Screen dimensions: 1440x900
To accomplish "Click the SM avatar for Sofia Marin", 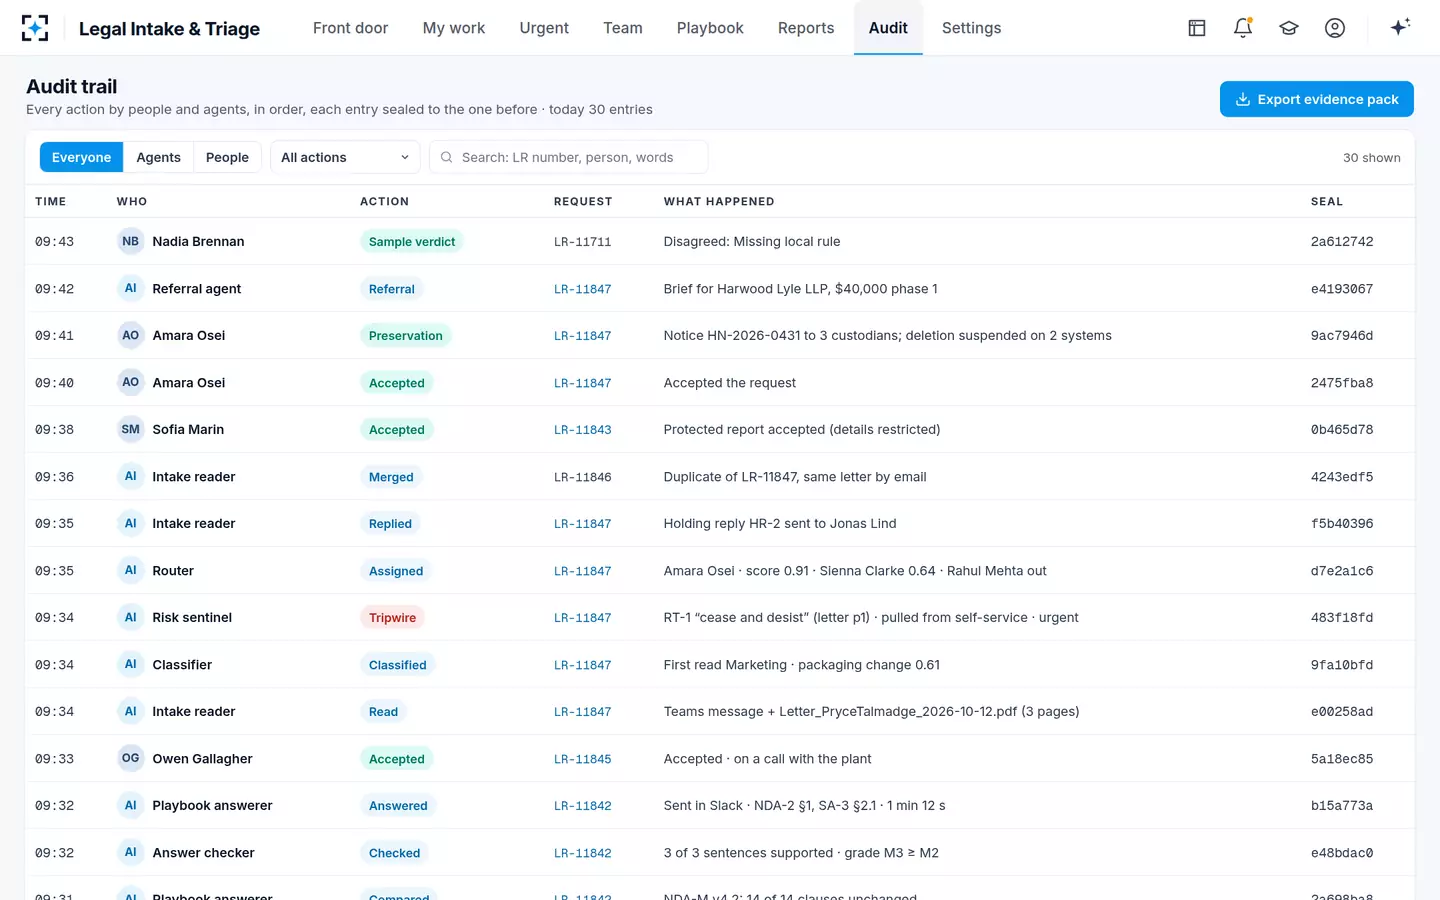I will (131, 429).
